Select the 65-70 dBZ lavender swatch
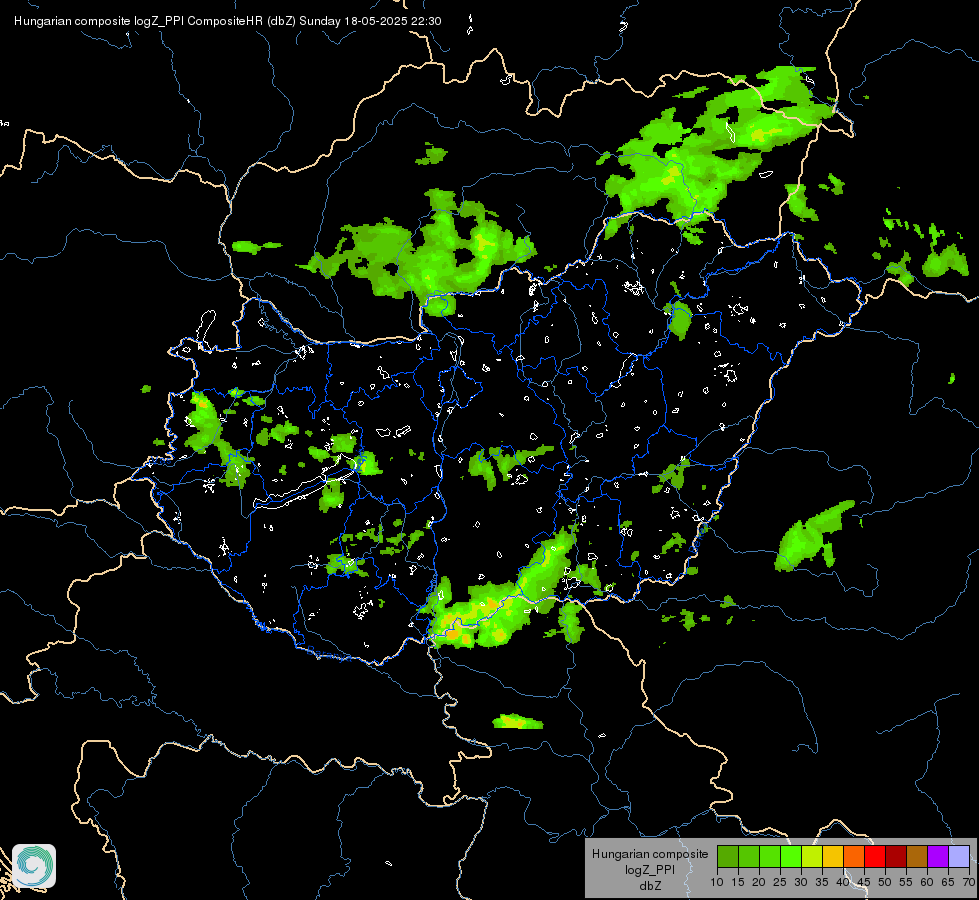The width and height of the screenshot is (979, 900). point(959,856)
